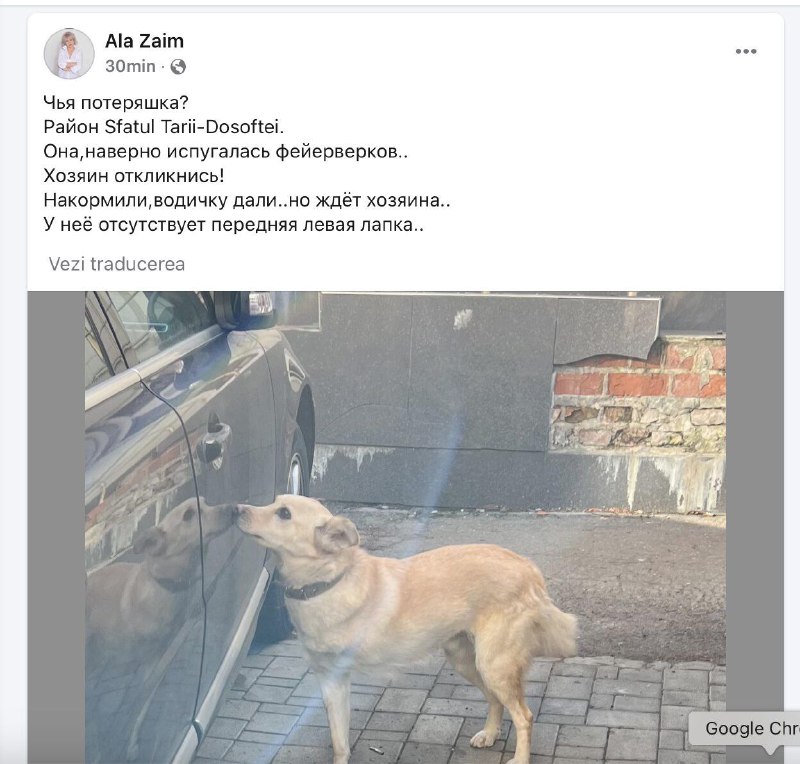
Task: Click the 'Район Sfatul Tarii-Dosoftei.' text line
Action: tap(164, 127)
